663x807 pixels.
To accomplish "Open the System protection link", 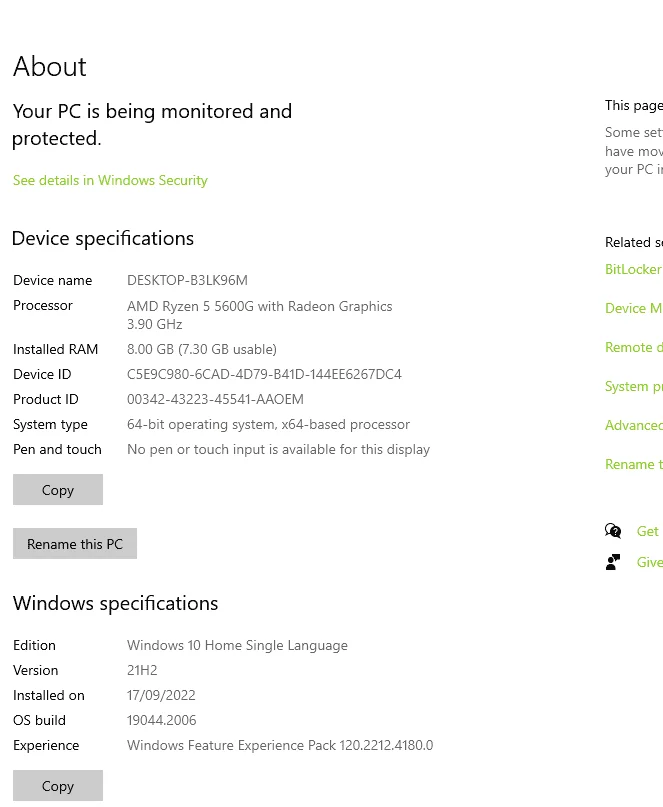I will [634, 387].
